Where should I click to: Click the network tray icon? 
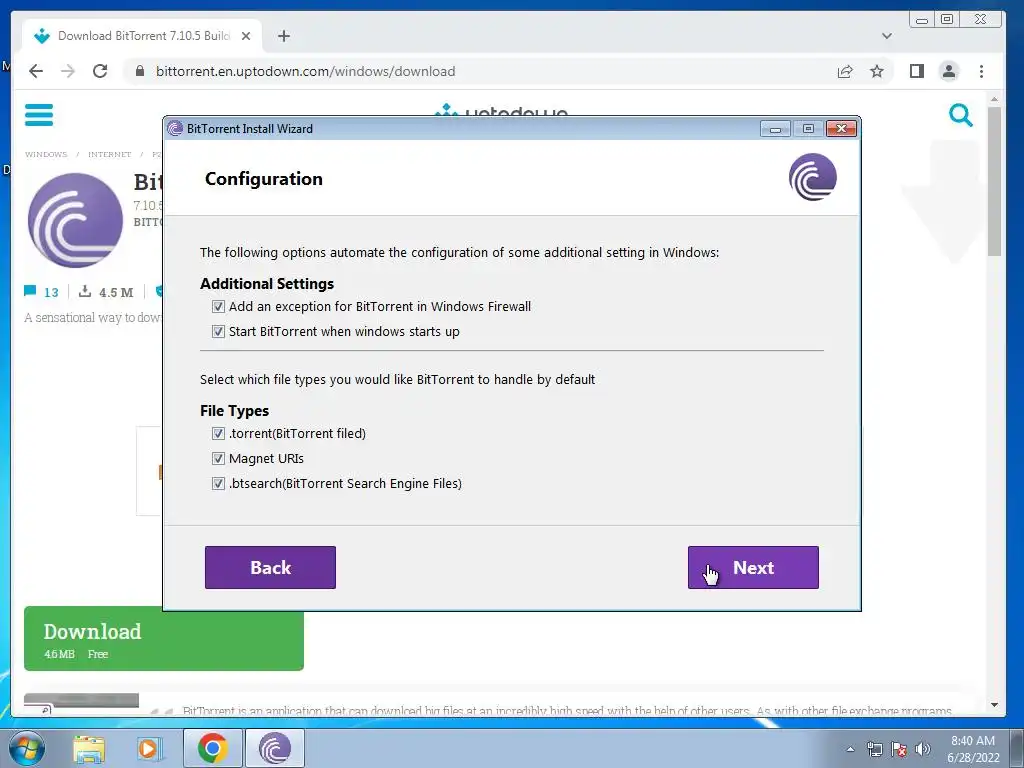(x=874, y=749)
